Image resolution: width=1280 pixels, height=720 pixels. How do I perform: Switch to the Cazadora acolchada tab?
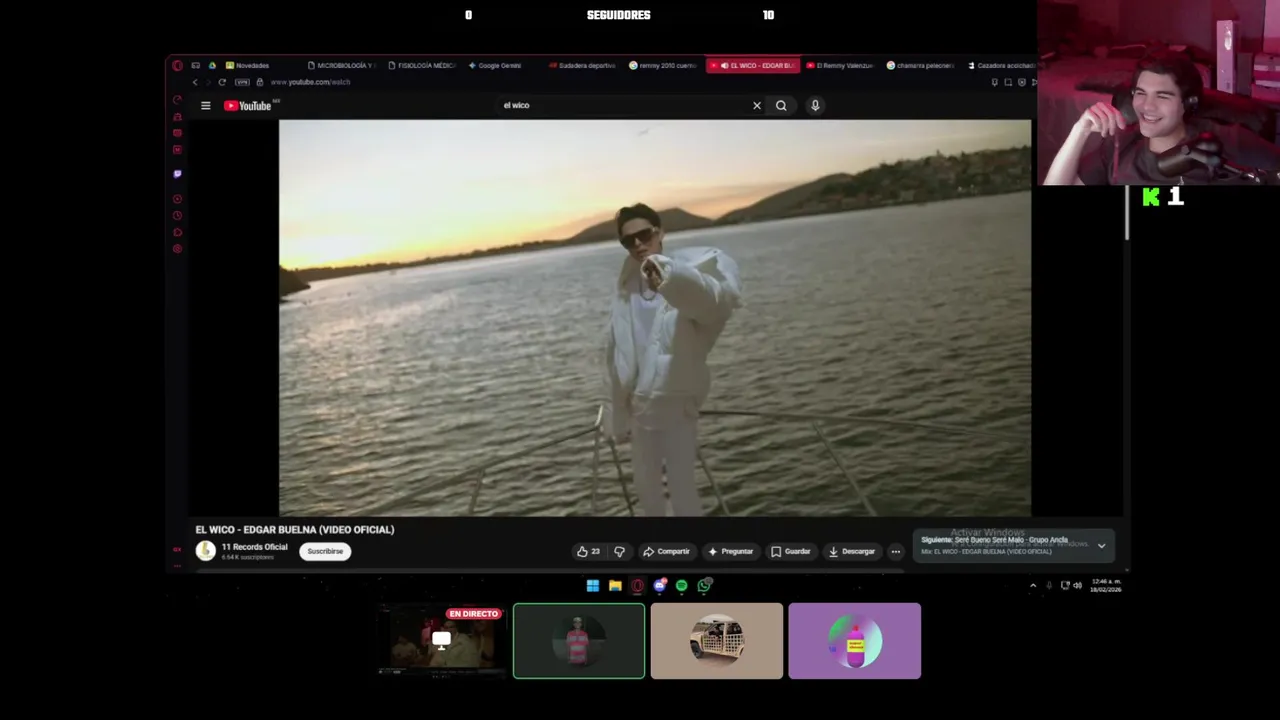point(1001,65)
